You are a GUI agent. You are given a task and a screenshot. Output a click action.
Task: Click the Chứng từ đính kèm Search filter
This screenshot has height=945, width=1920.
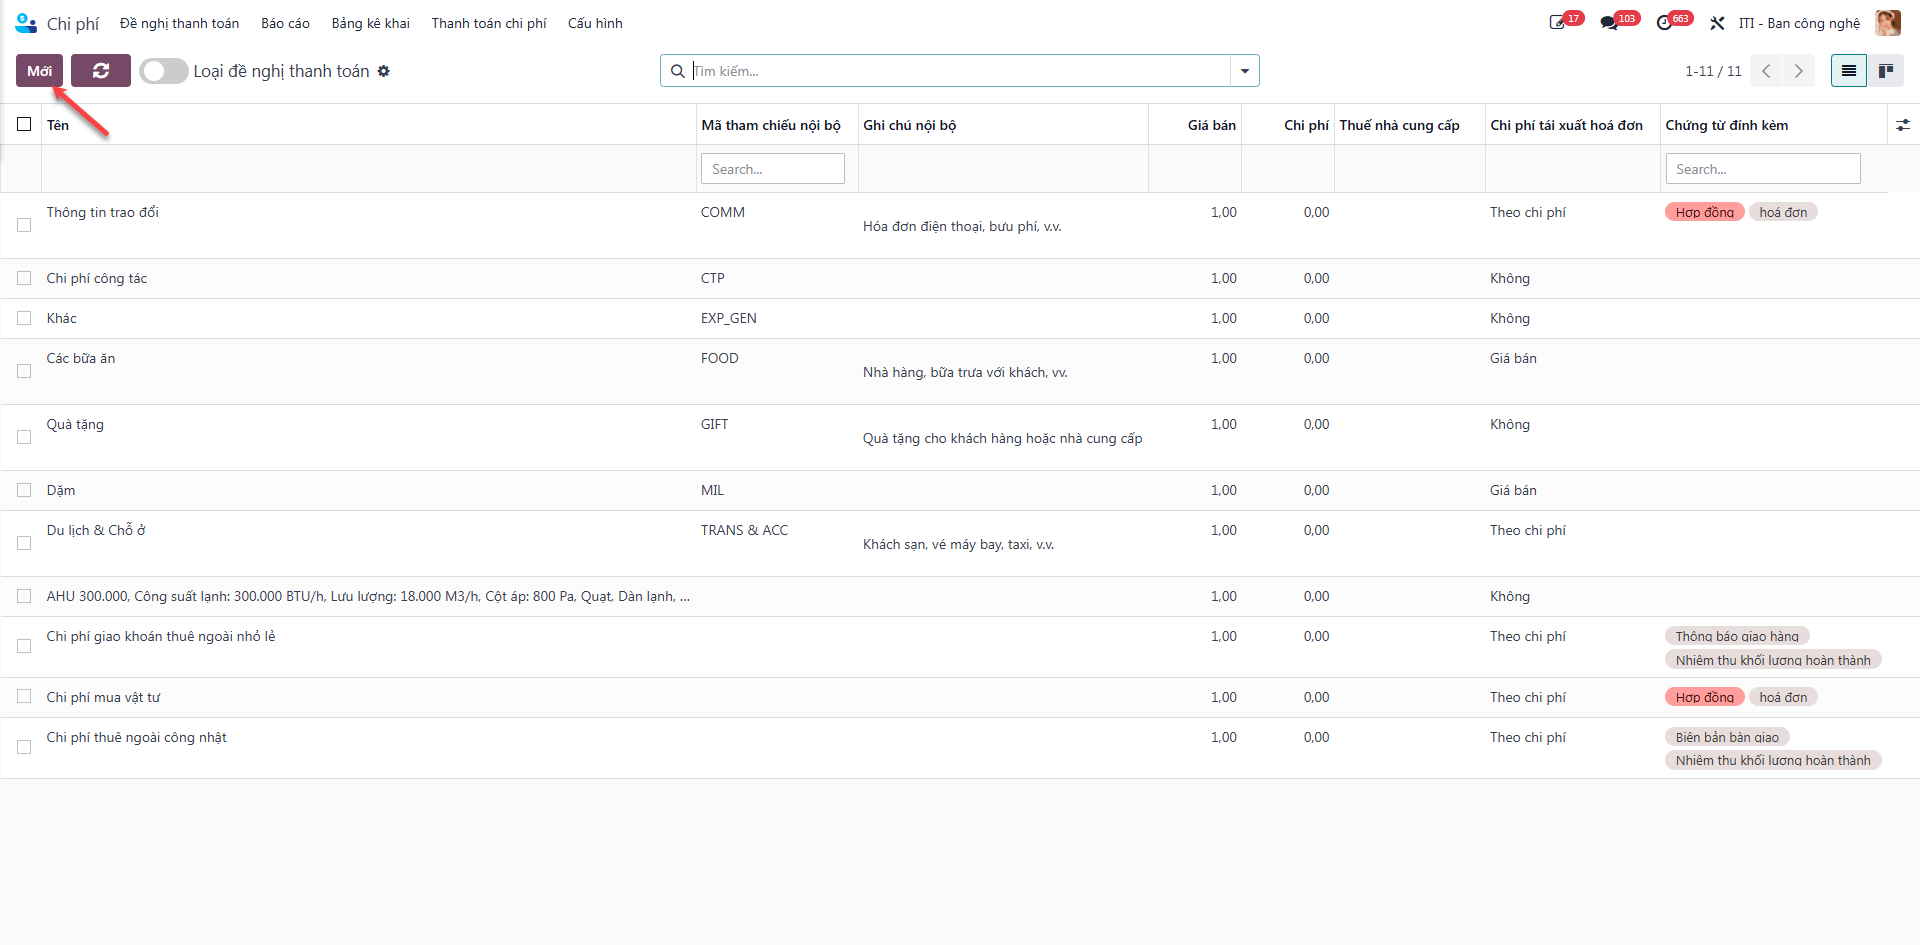tap(1763, 169)
